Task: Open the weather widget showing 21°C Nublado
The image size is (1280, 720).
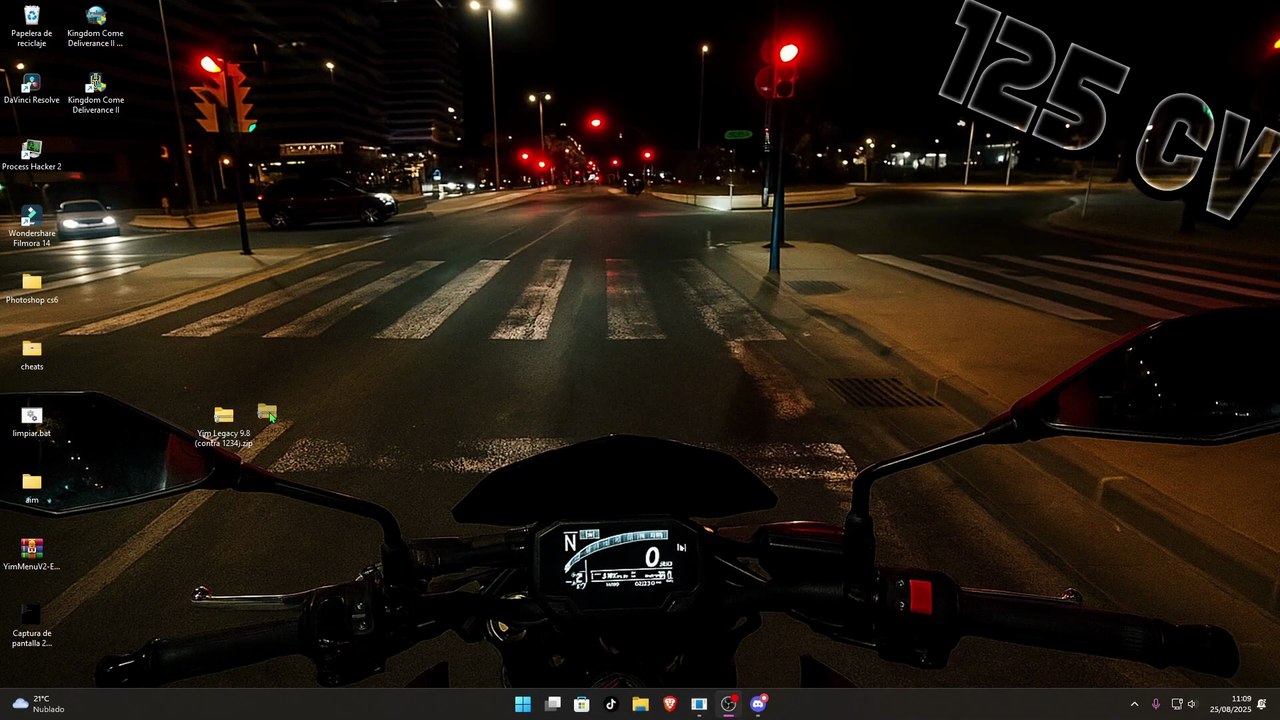Action: pos(38,704)
